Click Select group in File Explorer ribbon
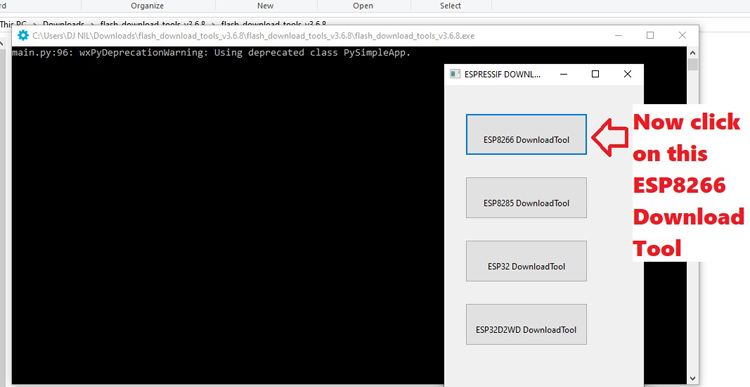 [x=451, y=6]
